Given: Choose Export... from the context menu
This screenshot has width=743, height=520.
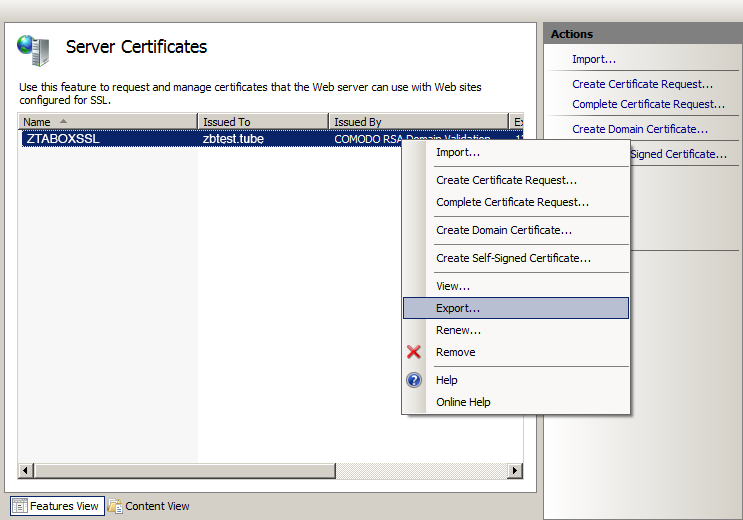Looking at the screenshot, I should pos(458,308).
